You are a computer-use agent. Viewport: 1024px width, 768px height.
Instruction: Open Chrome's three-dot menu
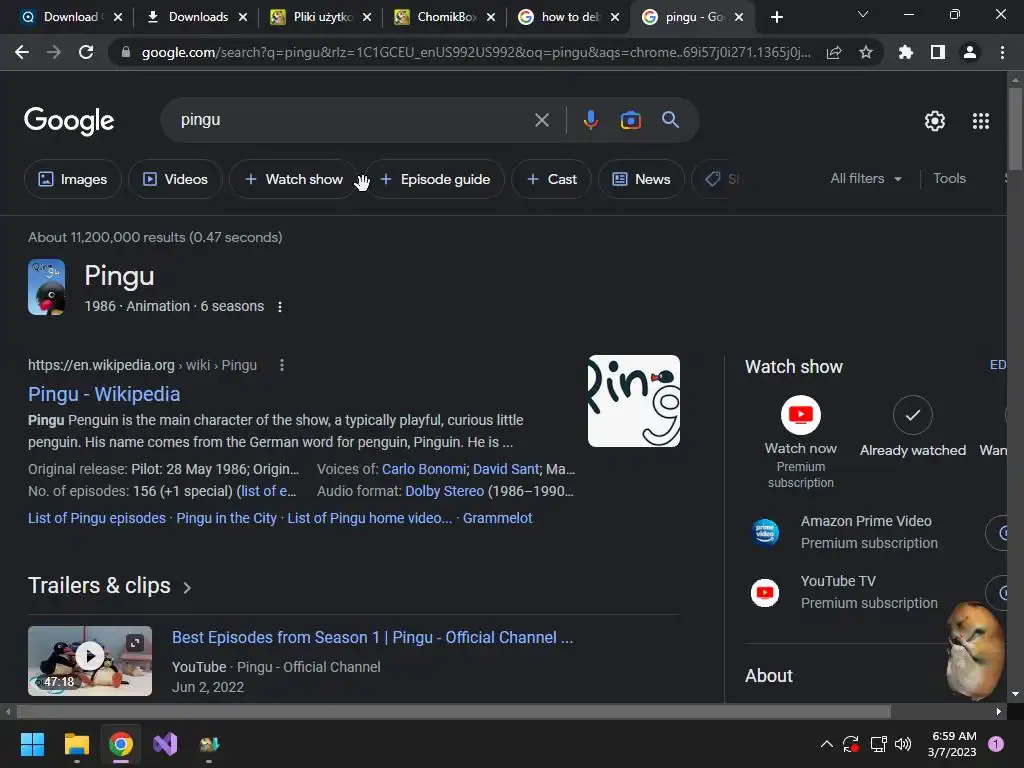1002,52
